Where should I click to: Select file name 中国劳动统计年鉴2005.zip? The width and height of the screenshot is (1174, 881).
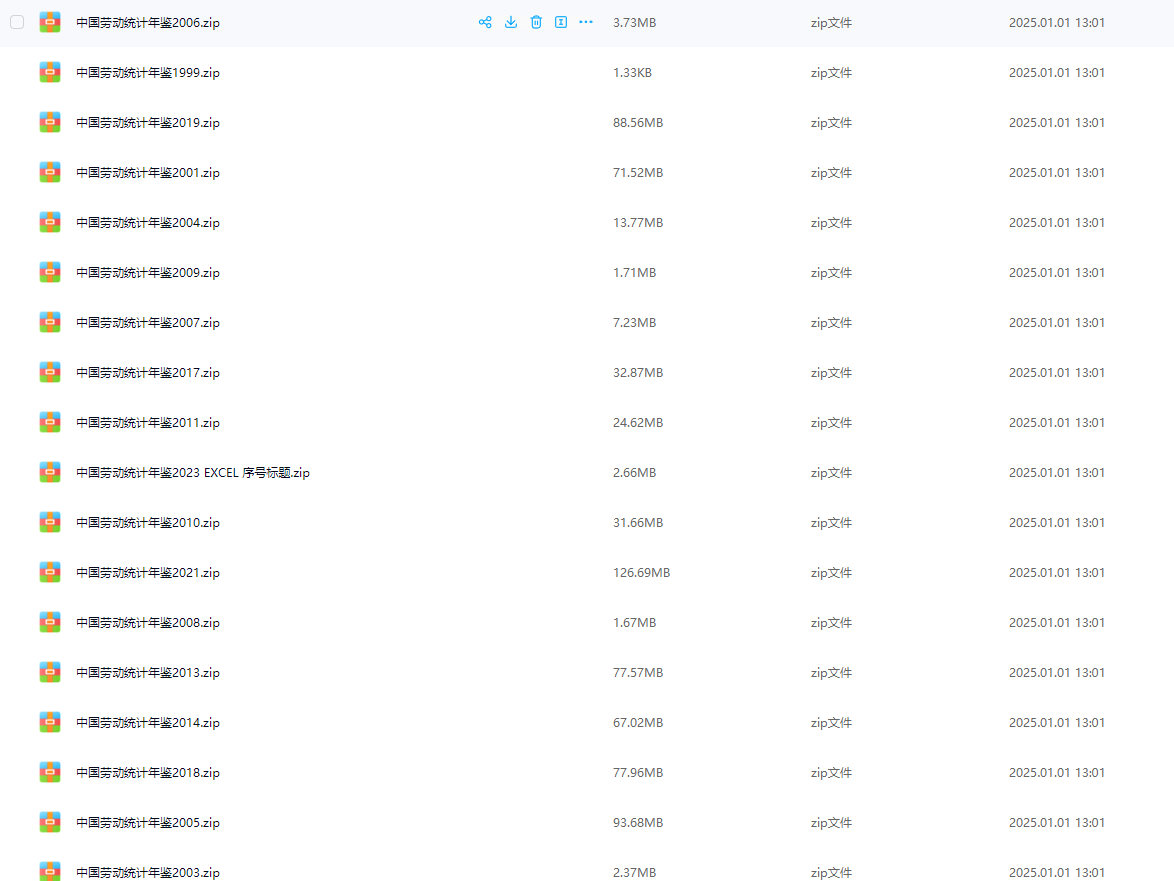click(x=148, y=823)
